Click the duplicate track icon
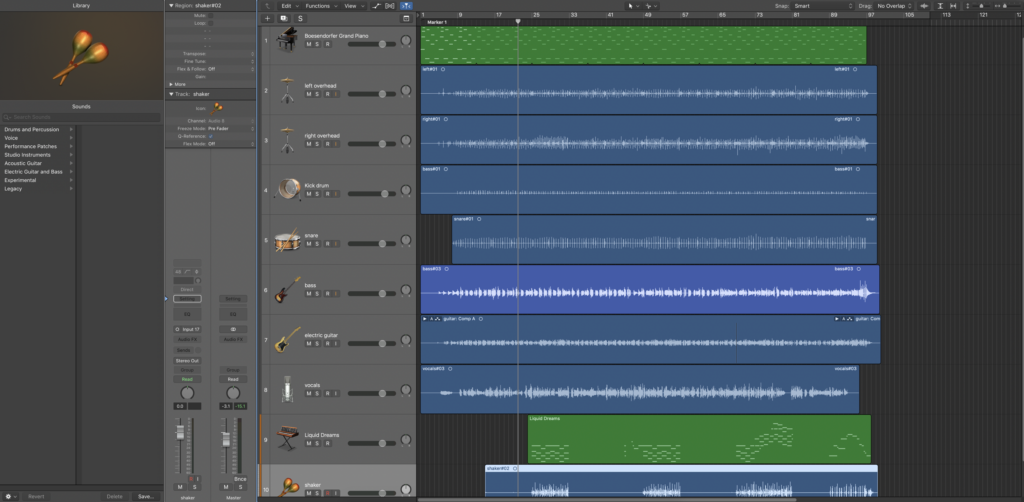 283,18
